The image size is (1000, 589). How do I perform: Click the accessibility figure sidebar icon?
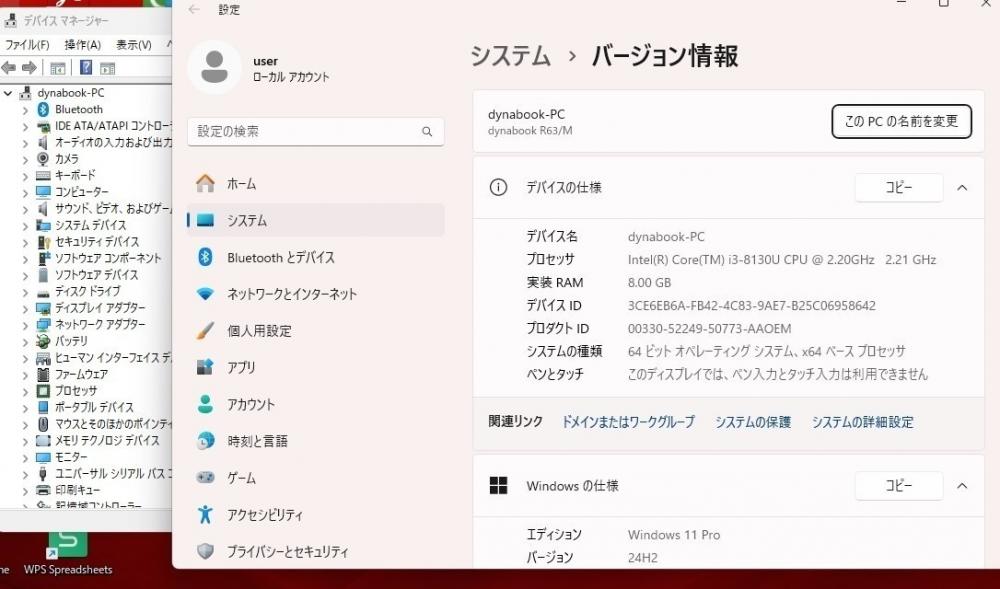[205, 514]
